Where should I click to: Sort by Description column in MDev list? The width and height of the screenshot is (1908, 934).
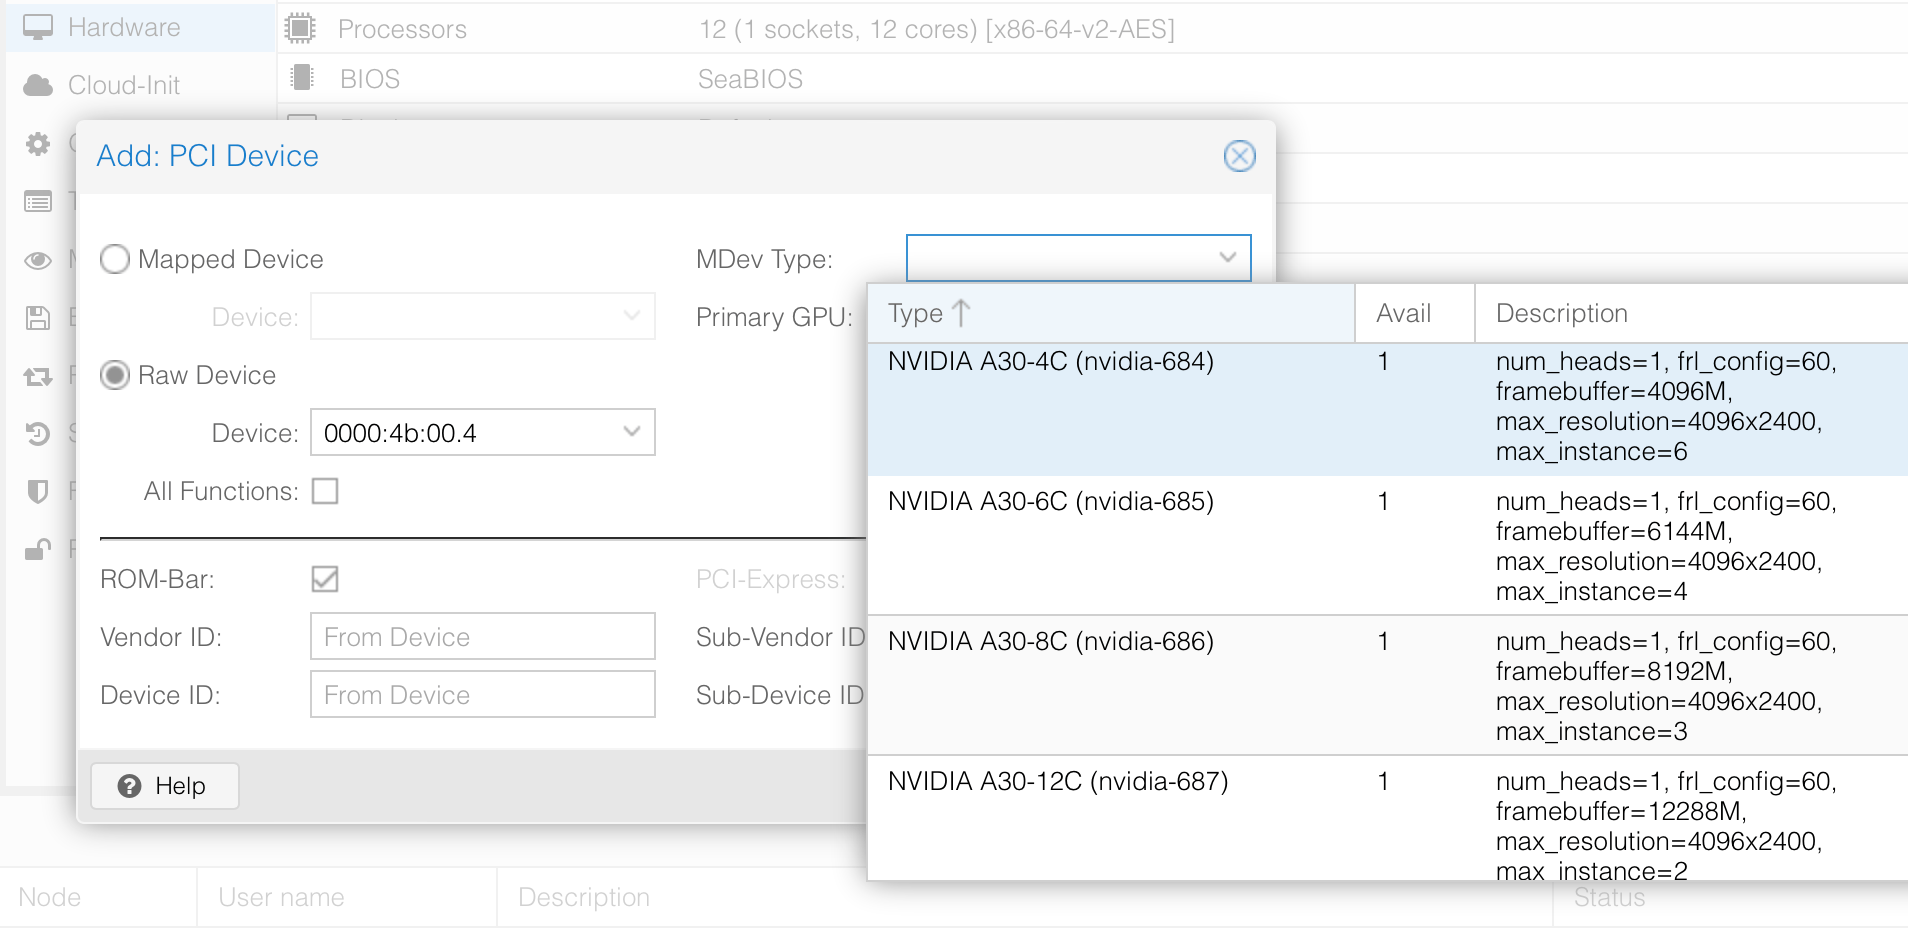click(1691, 313)
